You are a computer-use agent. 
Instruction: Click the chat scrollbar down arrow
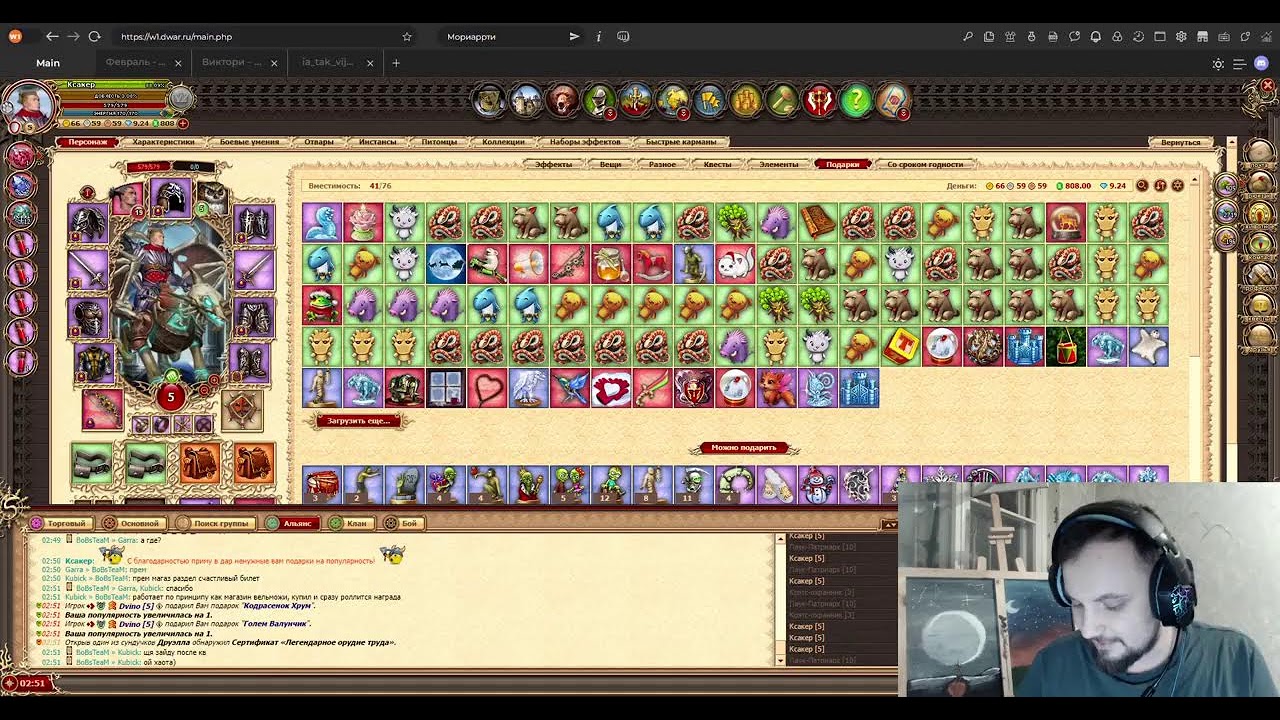coord(781,660)
